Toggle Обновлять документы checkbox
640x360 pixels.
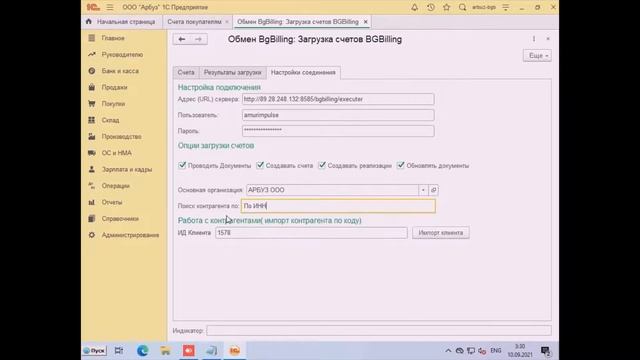click(401, 165)
